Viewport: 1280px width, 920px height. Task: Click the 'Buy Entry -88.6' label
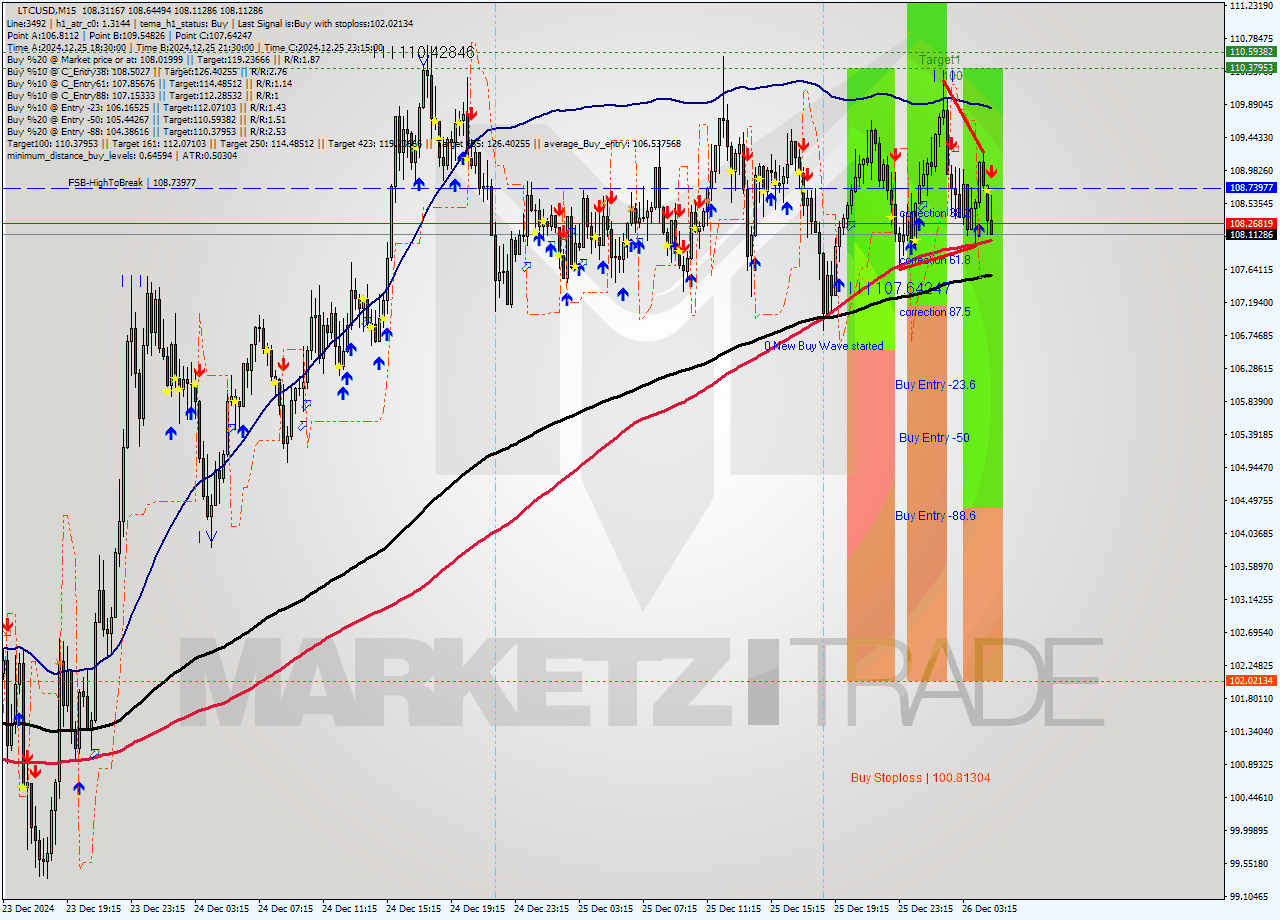point(935,516)
